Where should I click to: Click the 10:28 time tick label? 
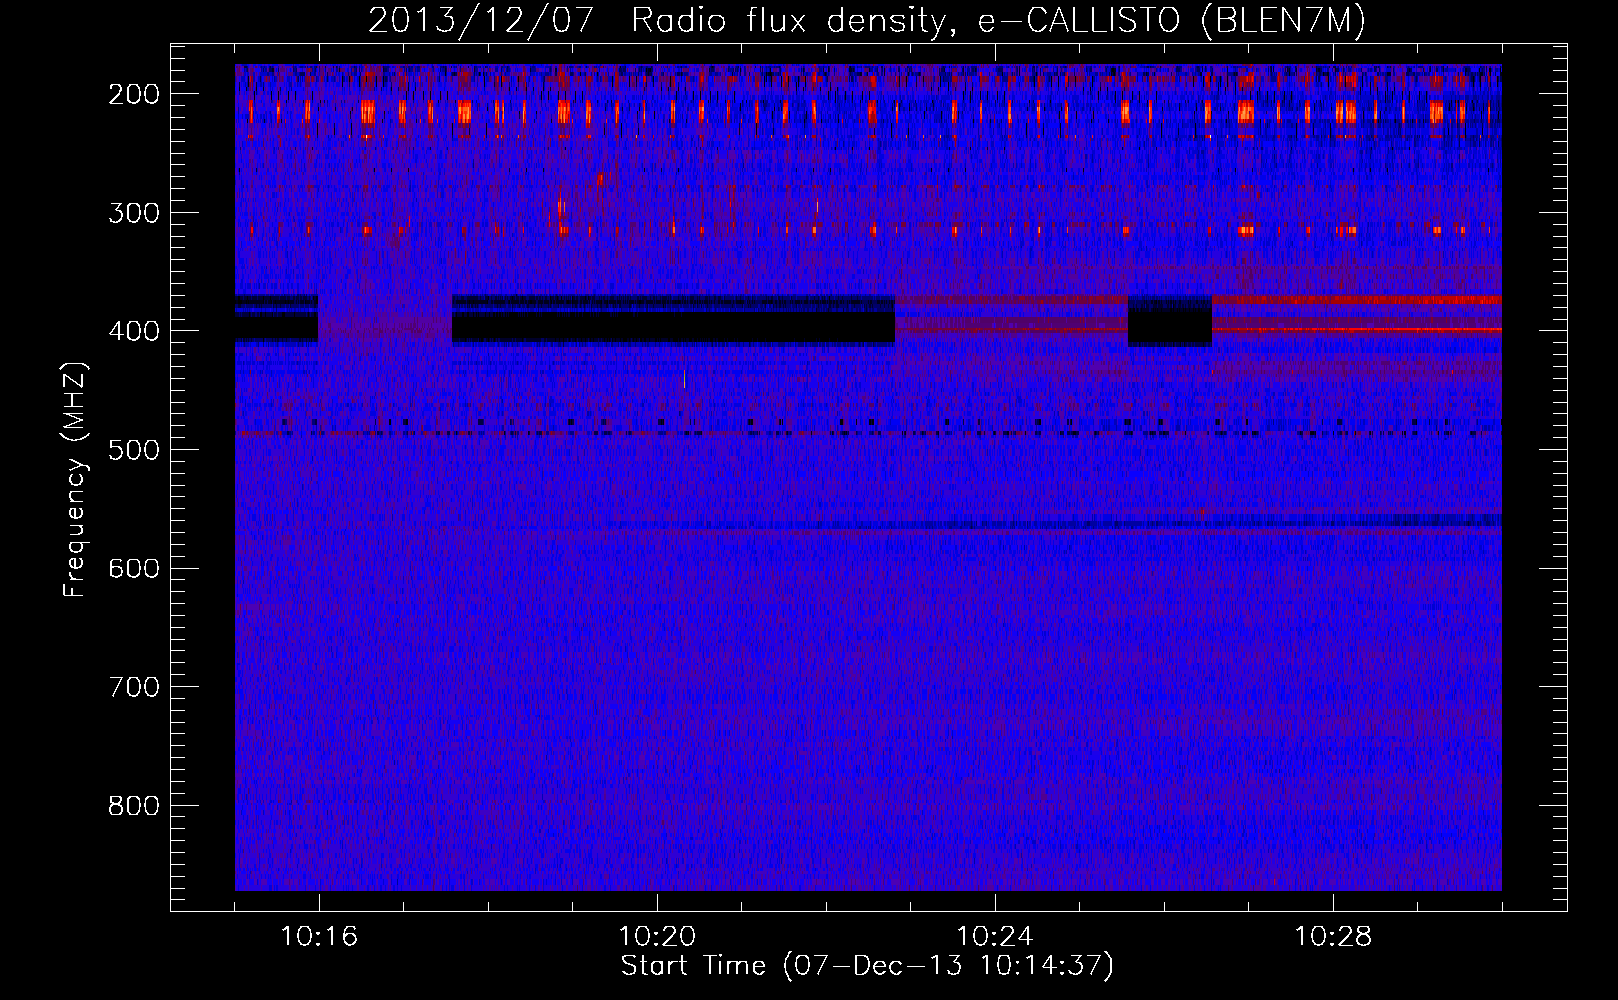(1333, 937)
